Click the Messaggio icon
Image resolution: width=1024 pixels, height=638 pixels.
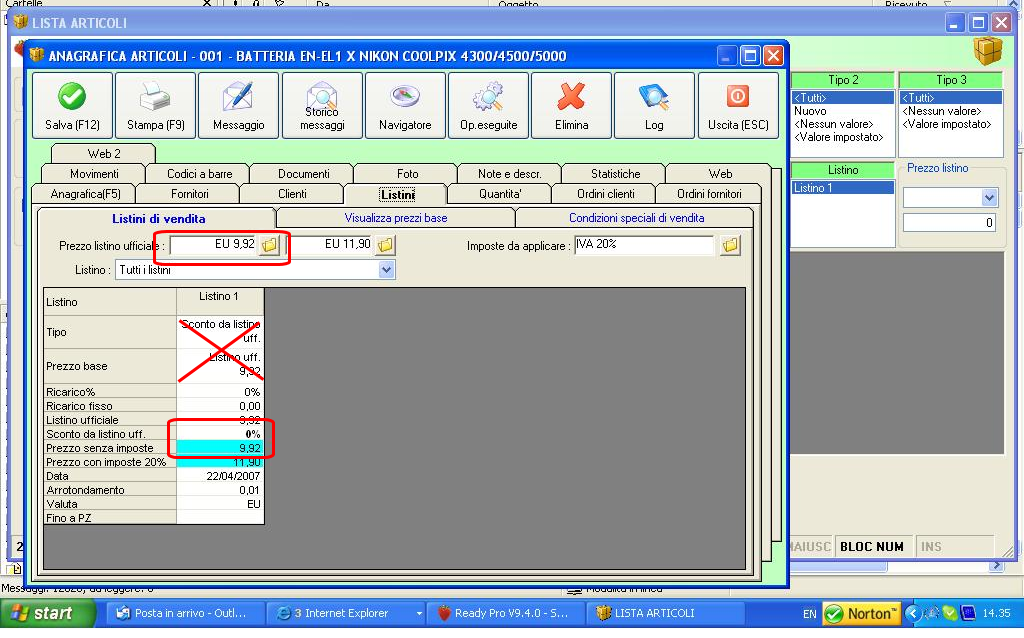[238, 104]
